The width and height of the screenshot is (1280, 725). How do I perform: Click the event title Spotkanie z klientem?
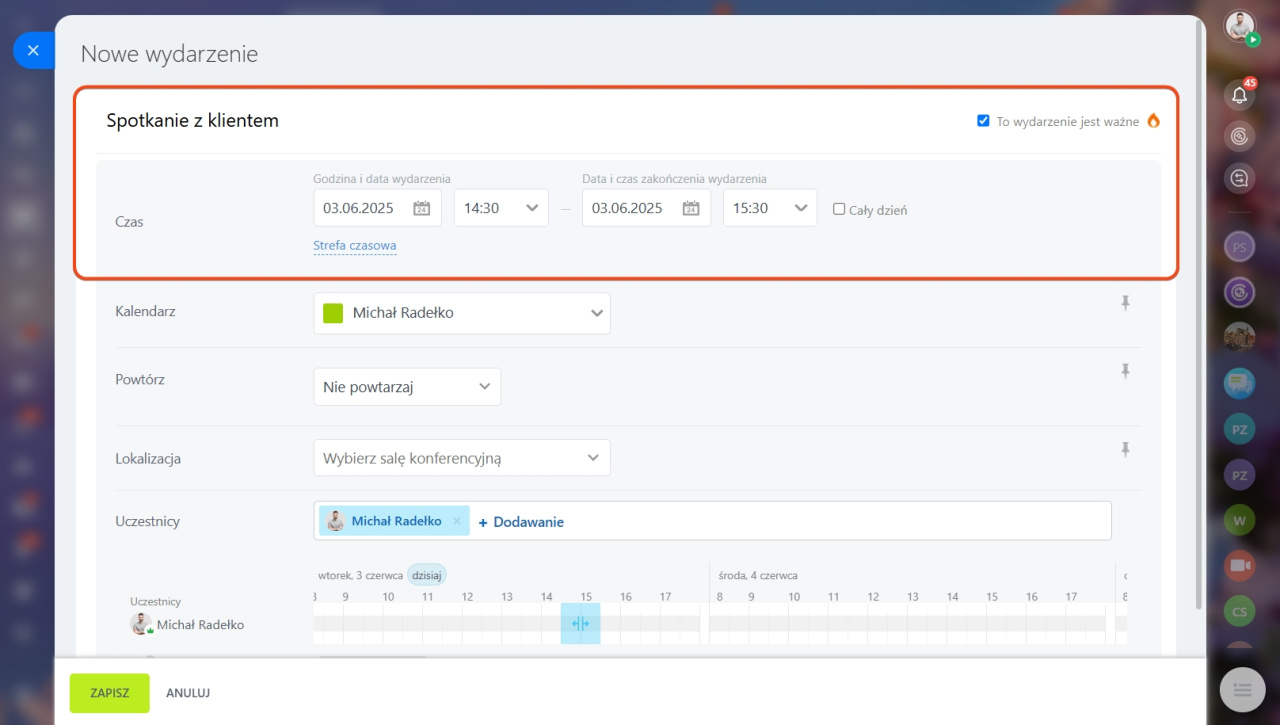tap(193, 121)
